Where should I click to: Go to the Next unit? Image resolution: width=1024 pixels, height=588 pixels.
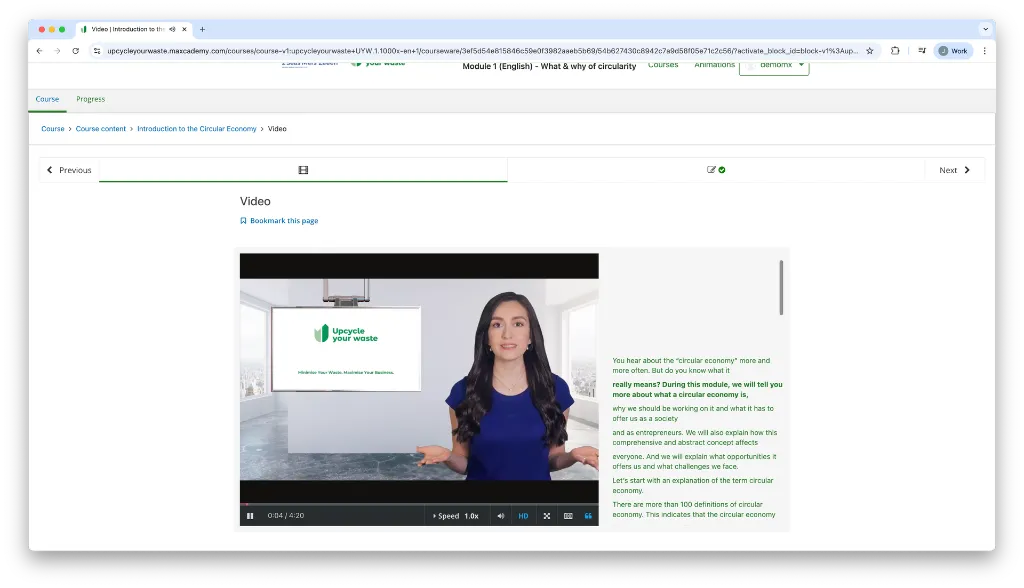point(954,170)
